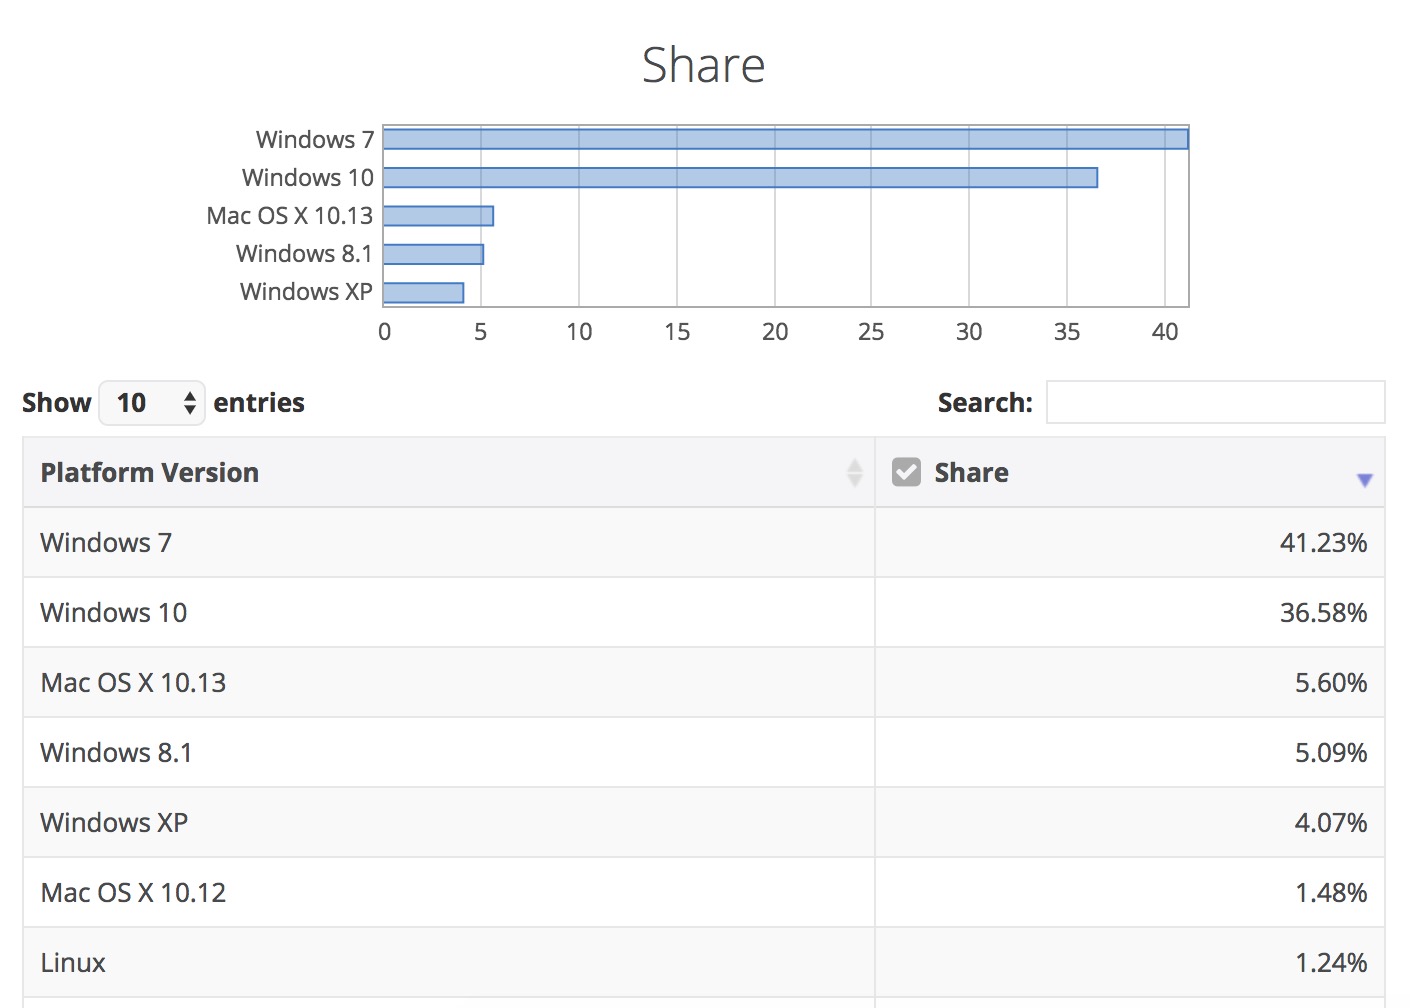Click the Windows 7 bar in chart
Viewport: 1410px width, 1008px height.
pyautogui.click(x=785, y=139)
